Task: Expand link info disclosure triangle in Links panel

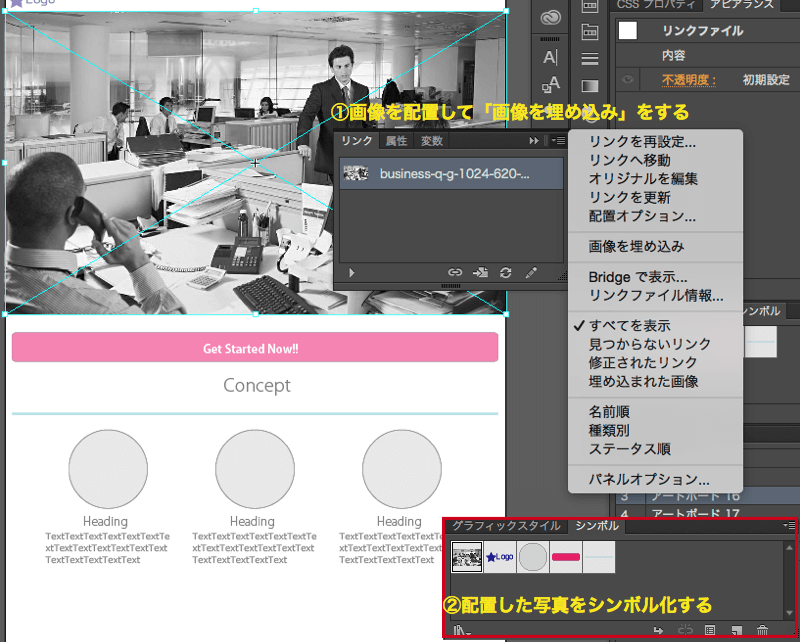Action: (x=352, y=273)
